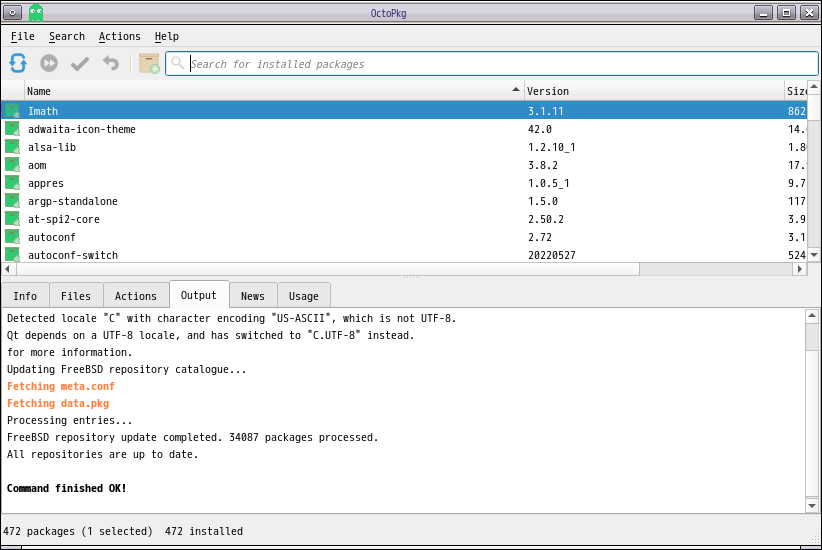Click the System upgrade fast-forward icon
This screenshot has width=822, height=550.
[x=49, y=63]
